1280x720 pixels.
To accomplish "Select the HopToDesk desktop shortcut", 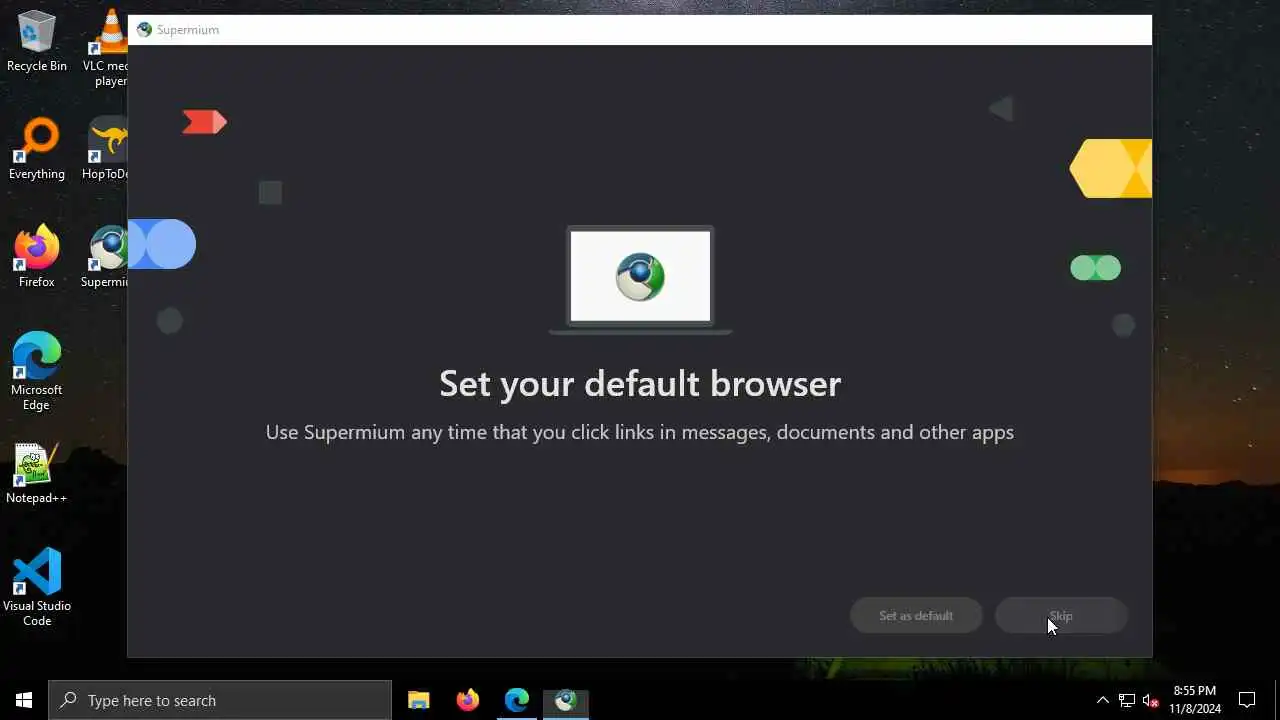I will tap(108, 150).
